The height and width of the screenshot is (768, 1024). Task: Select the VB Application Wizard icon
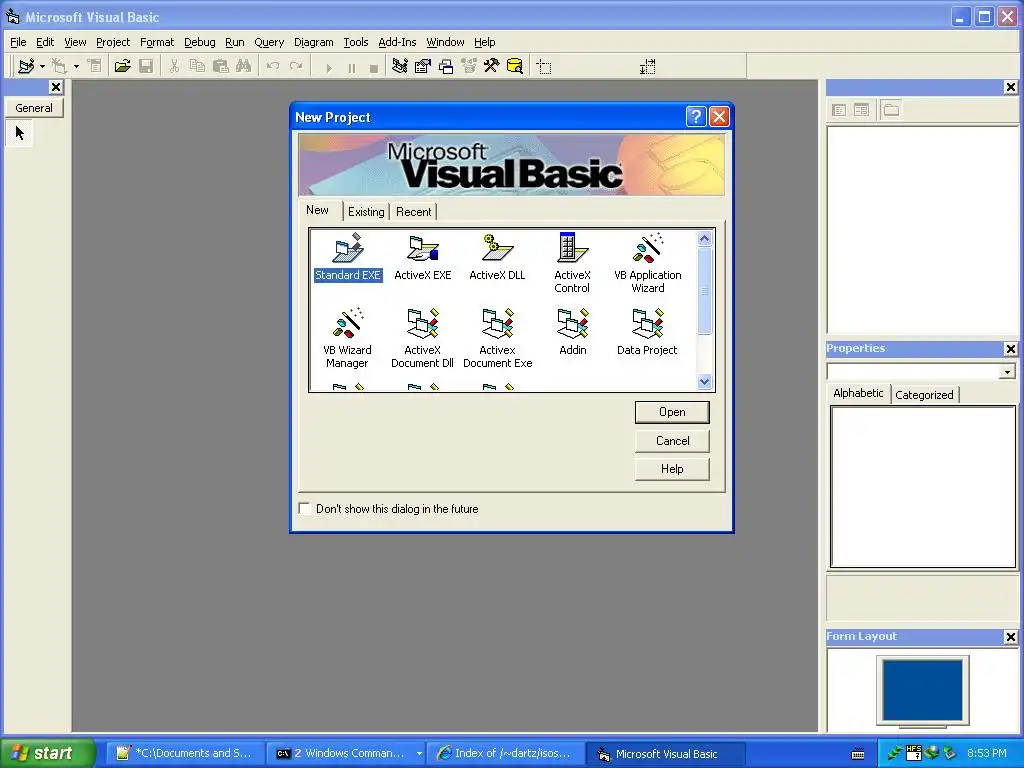[x=648, y=263]
